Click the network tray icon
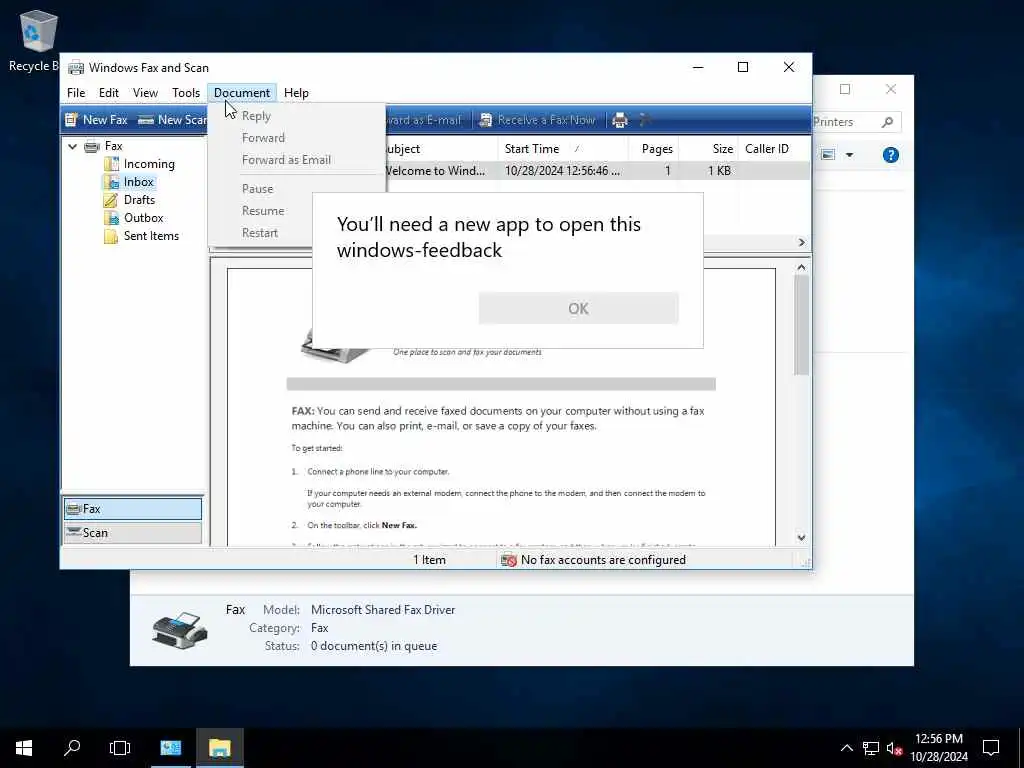 click(871, 748)
